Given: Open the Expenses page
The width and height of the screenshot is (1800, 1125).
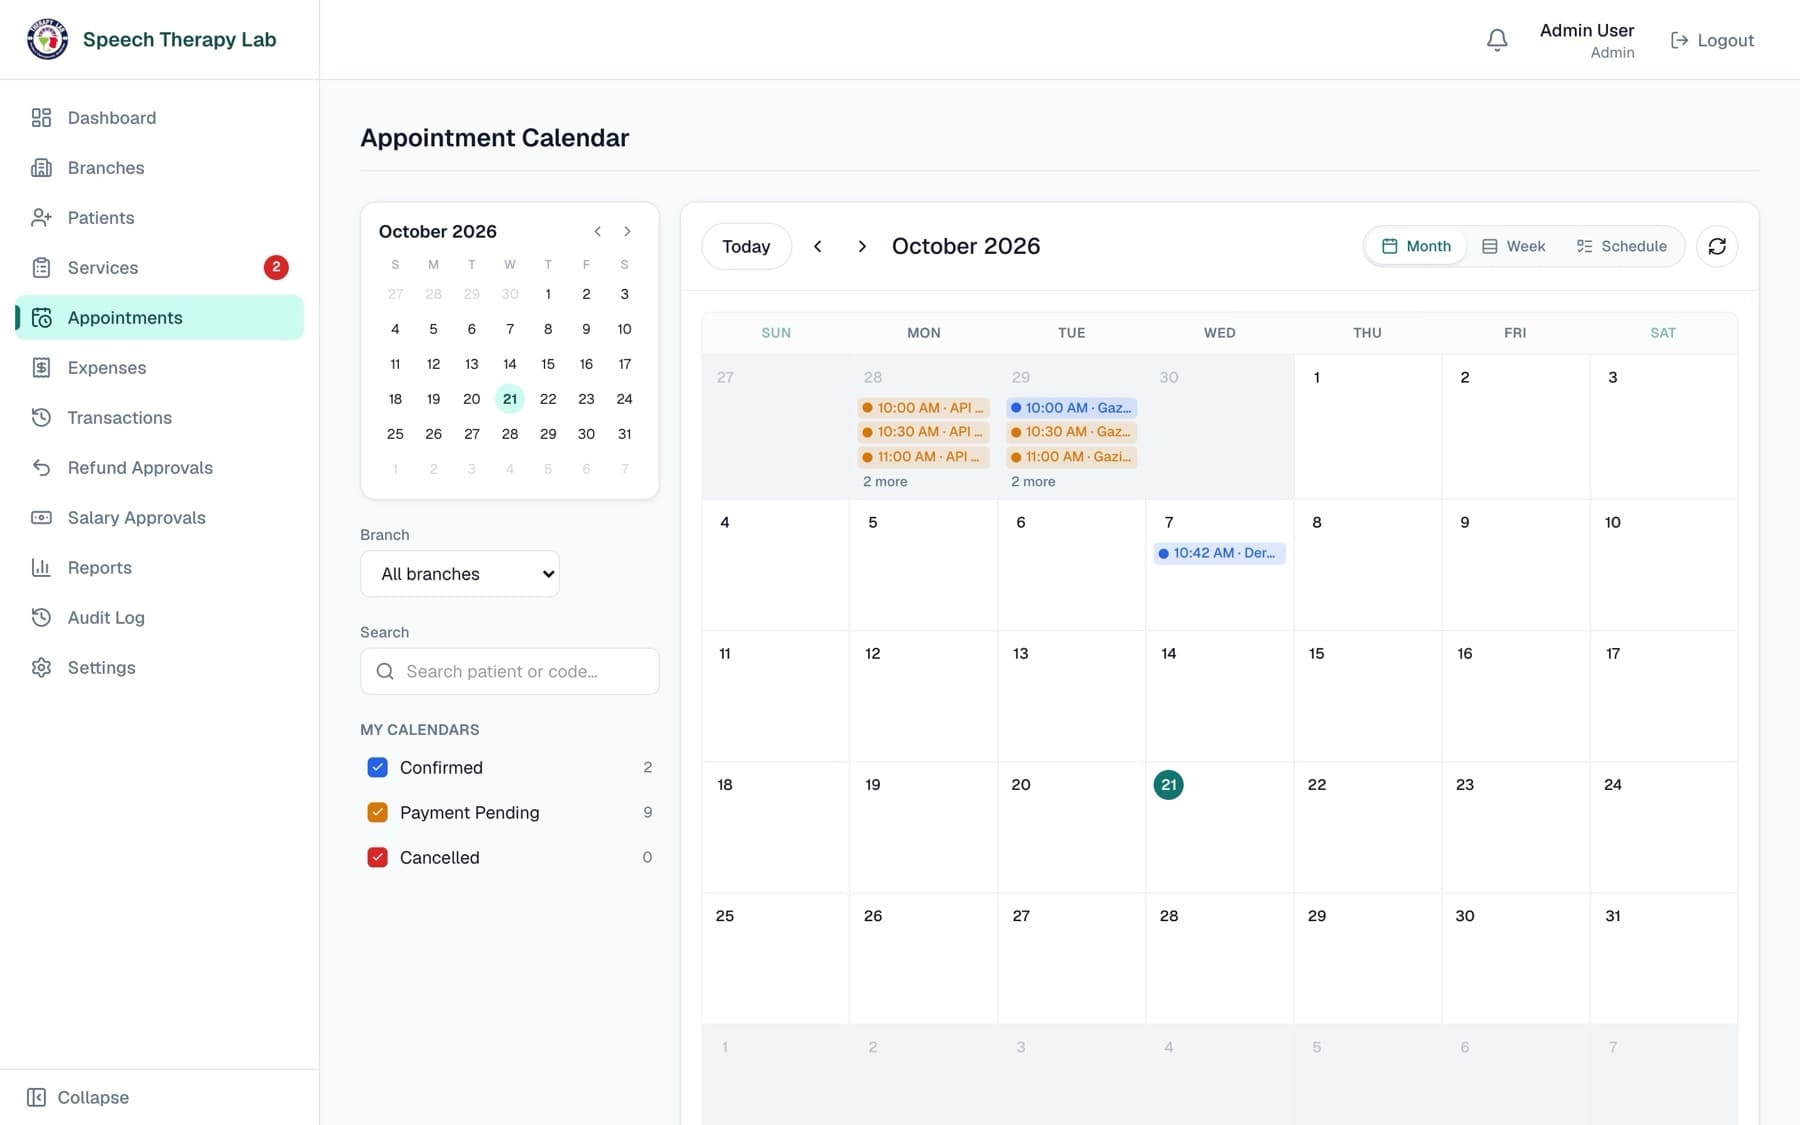Looking at the screenshot, I should pyautogui.click(x=160, y=368).
